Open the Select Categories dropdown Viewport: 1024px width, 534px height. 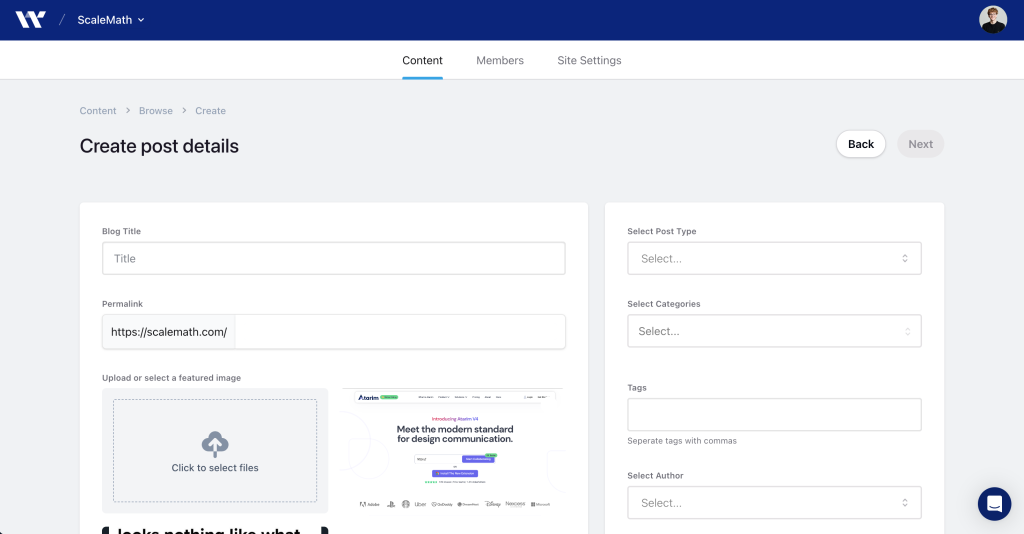774,331
